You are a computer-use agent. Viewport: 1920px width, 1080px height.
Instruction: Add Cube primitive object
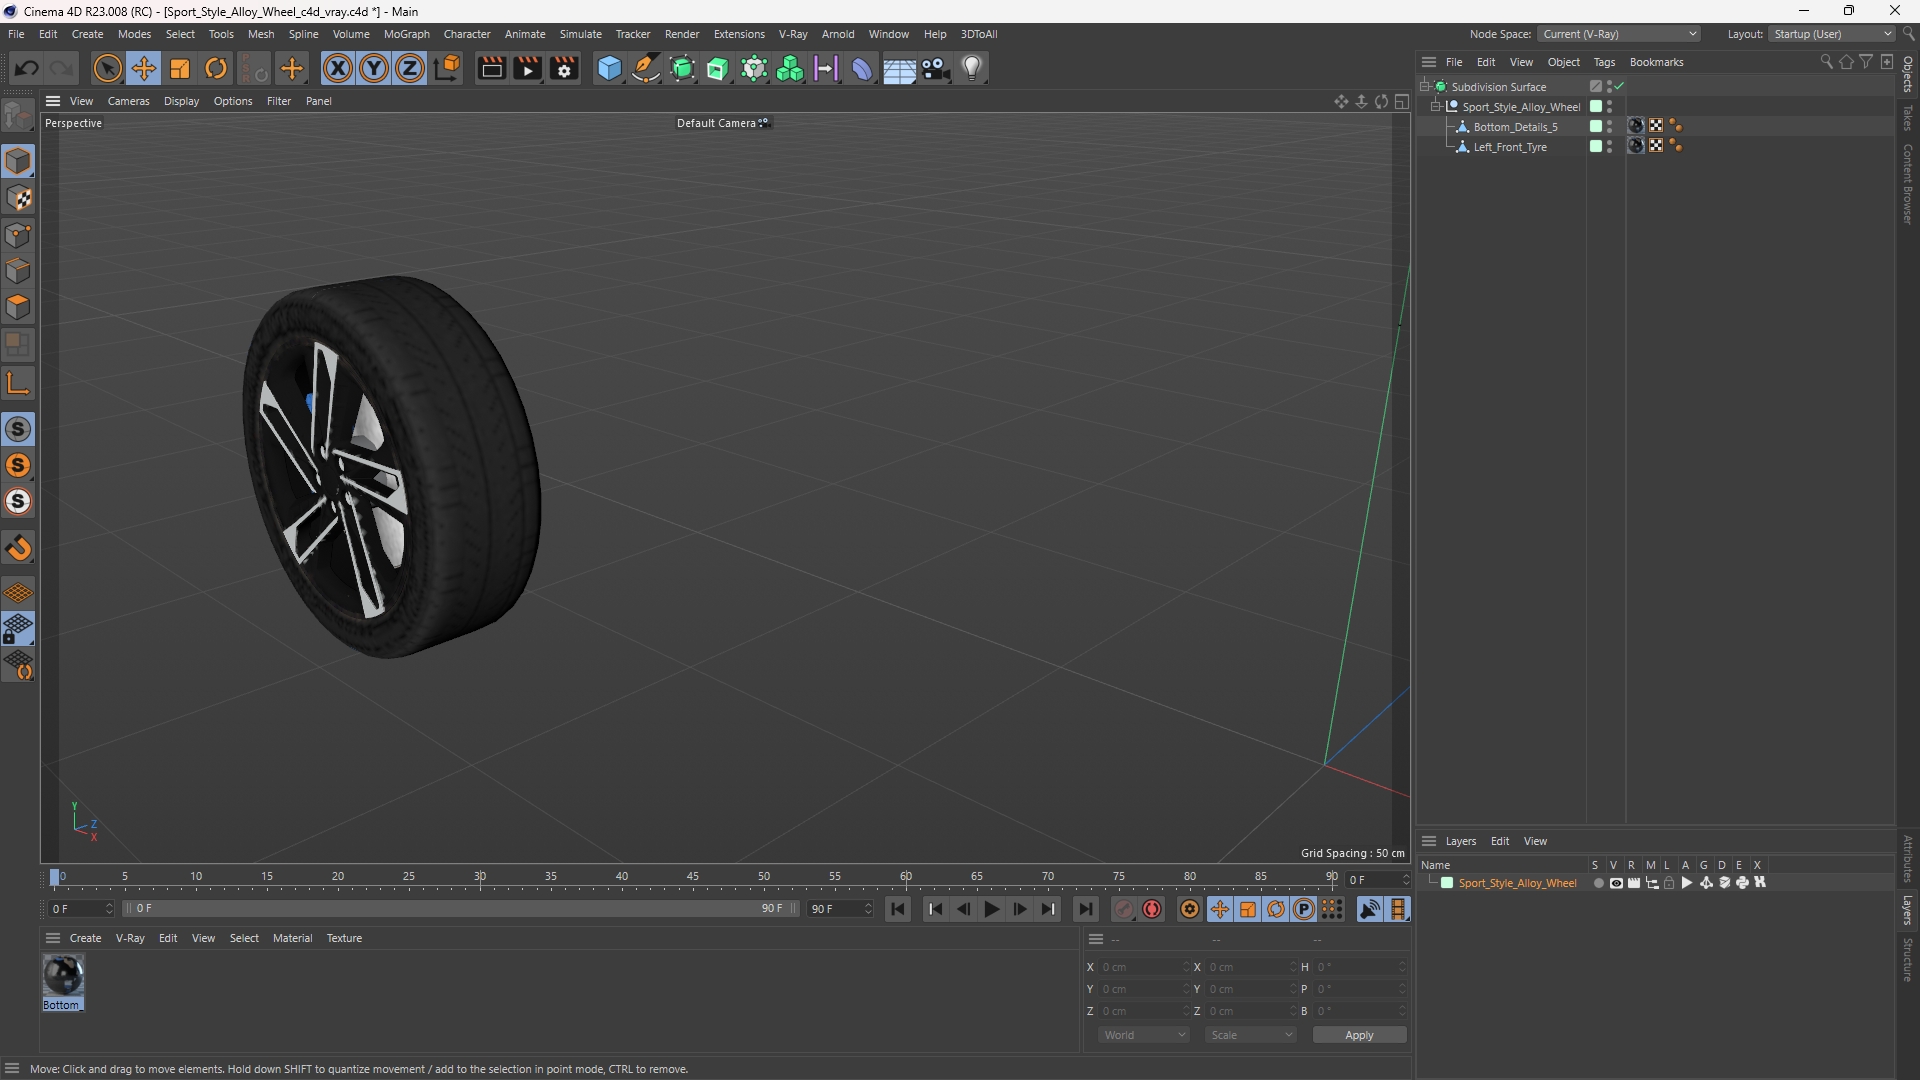click(609, 68)
